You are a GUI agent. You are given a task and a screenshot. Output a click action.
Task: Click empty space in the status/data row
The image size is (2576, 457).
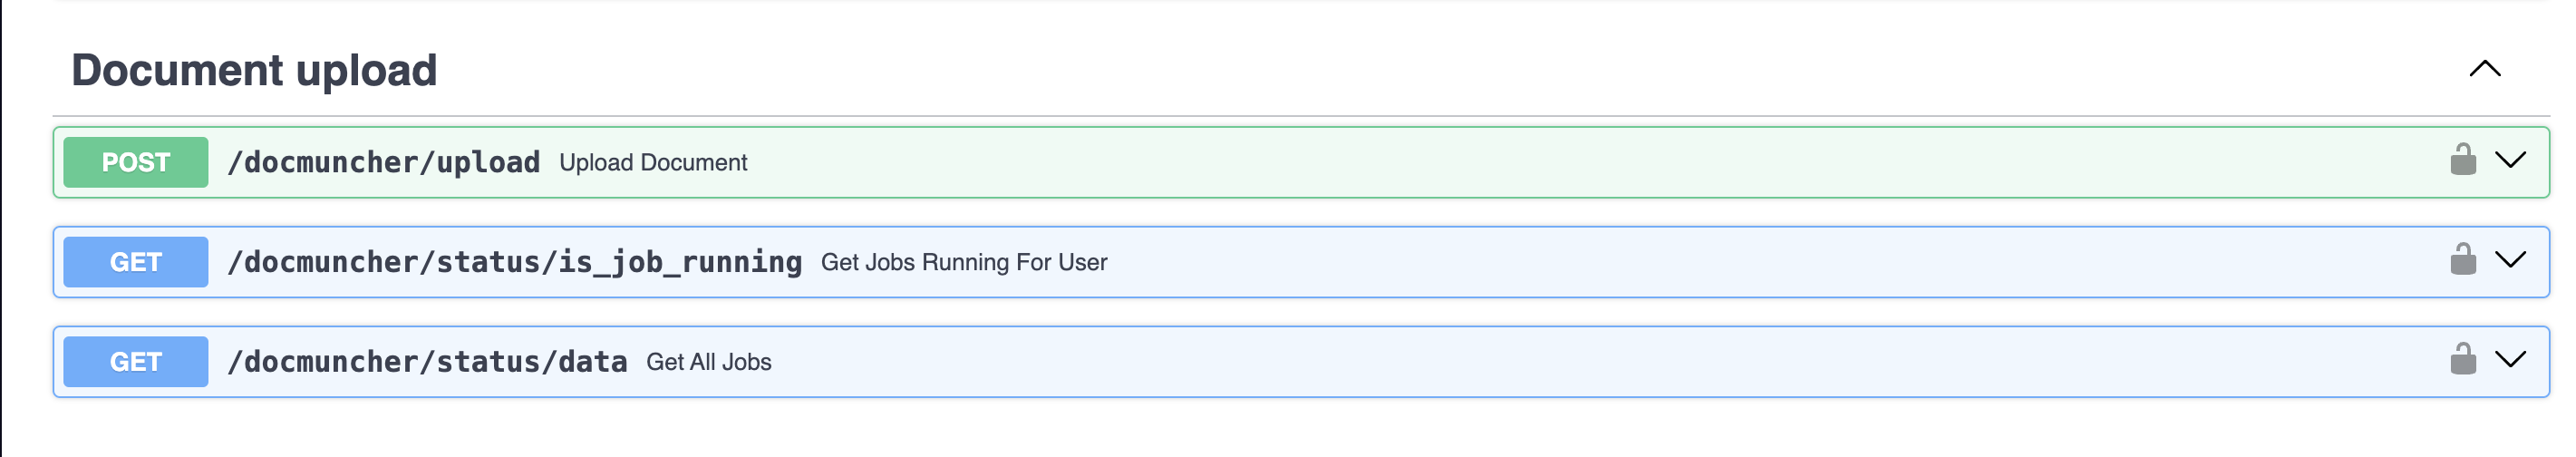(x=1500, y=362)
